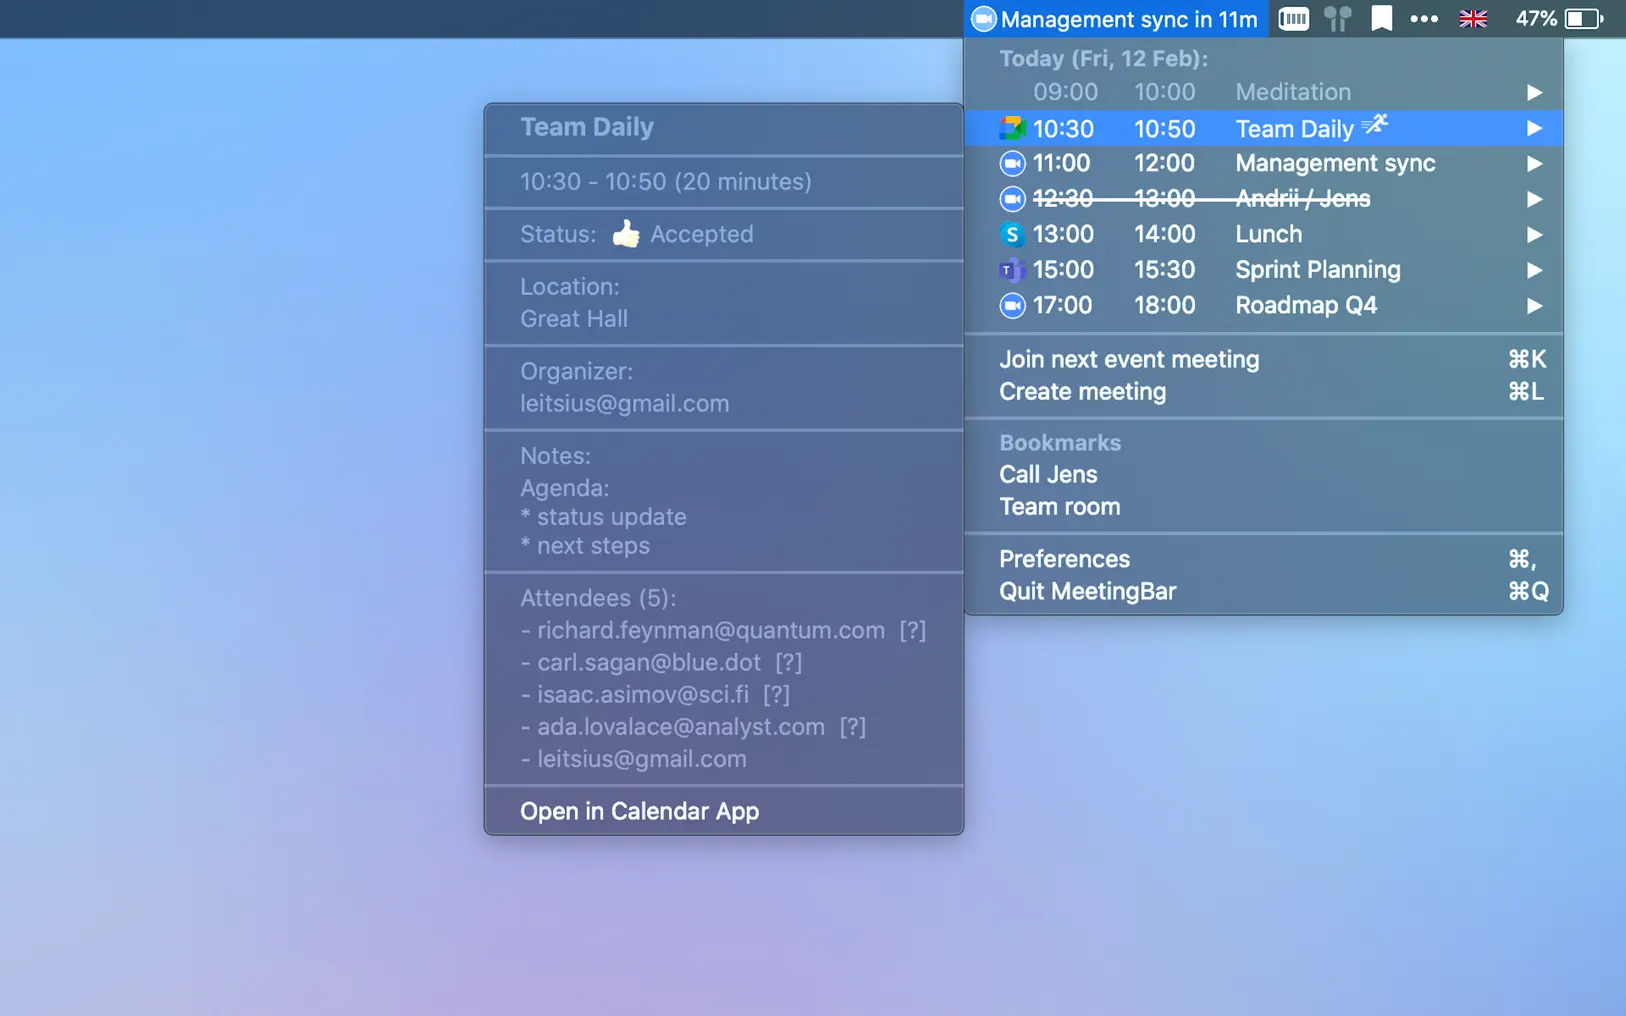Select Join next event meeting

coord(1129,359)
